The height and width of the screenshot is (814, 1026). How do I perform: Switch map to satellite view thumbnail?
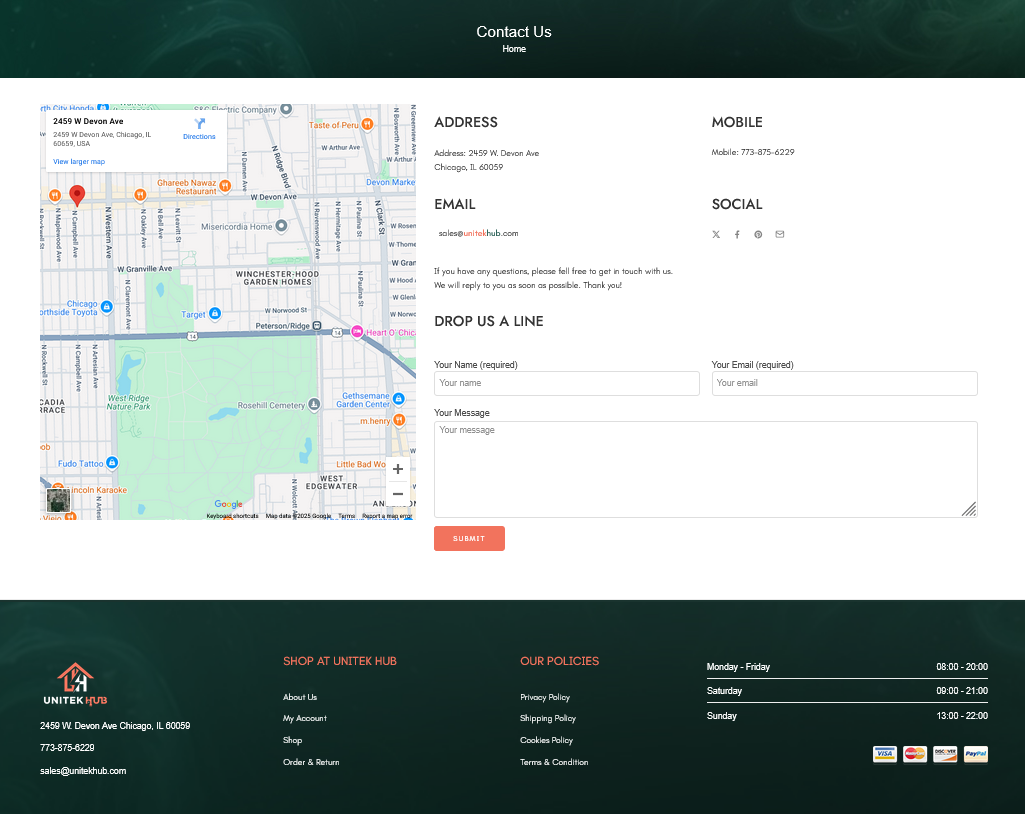click(57, 500)
